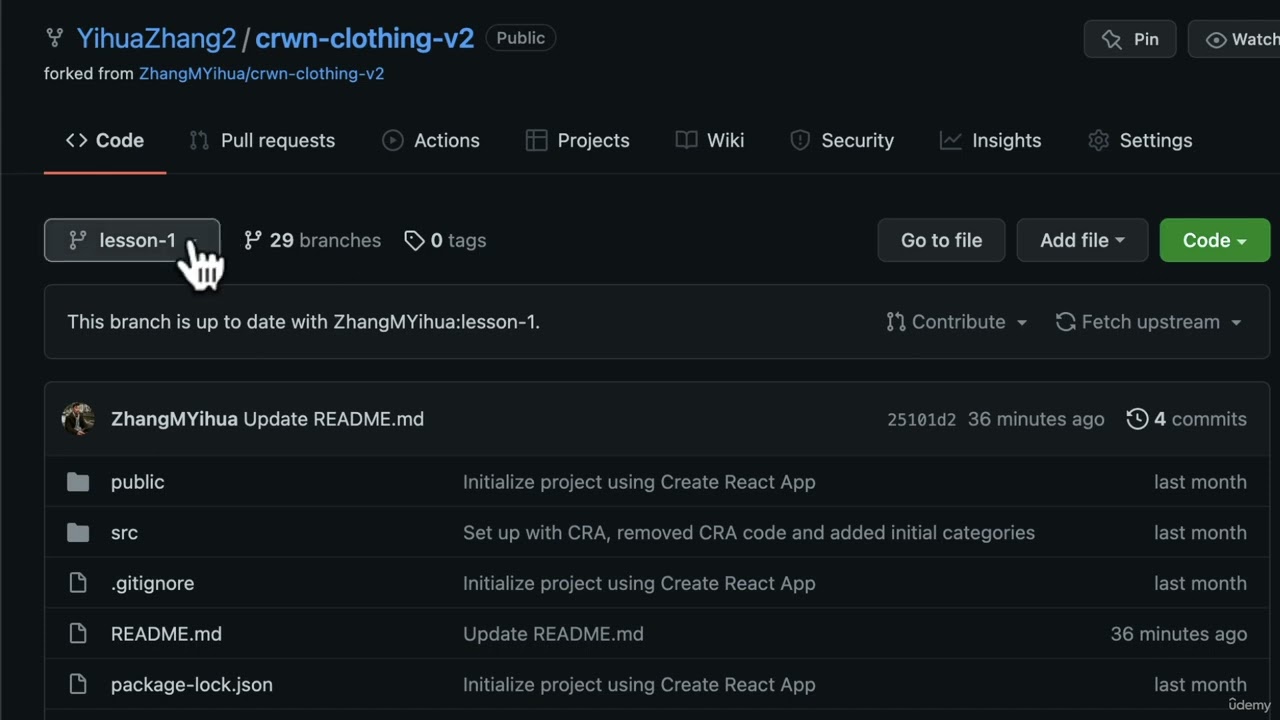The height and width of the screenshot is (720, 1280).
Task: Click the 'This branch is up to date' message
Action: click(x=303, y=322)
